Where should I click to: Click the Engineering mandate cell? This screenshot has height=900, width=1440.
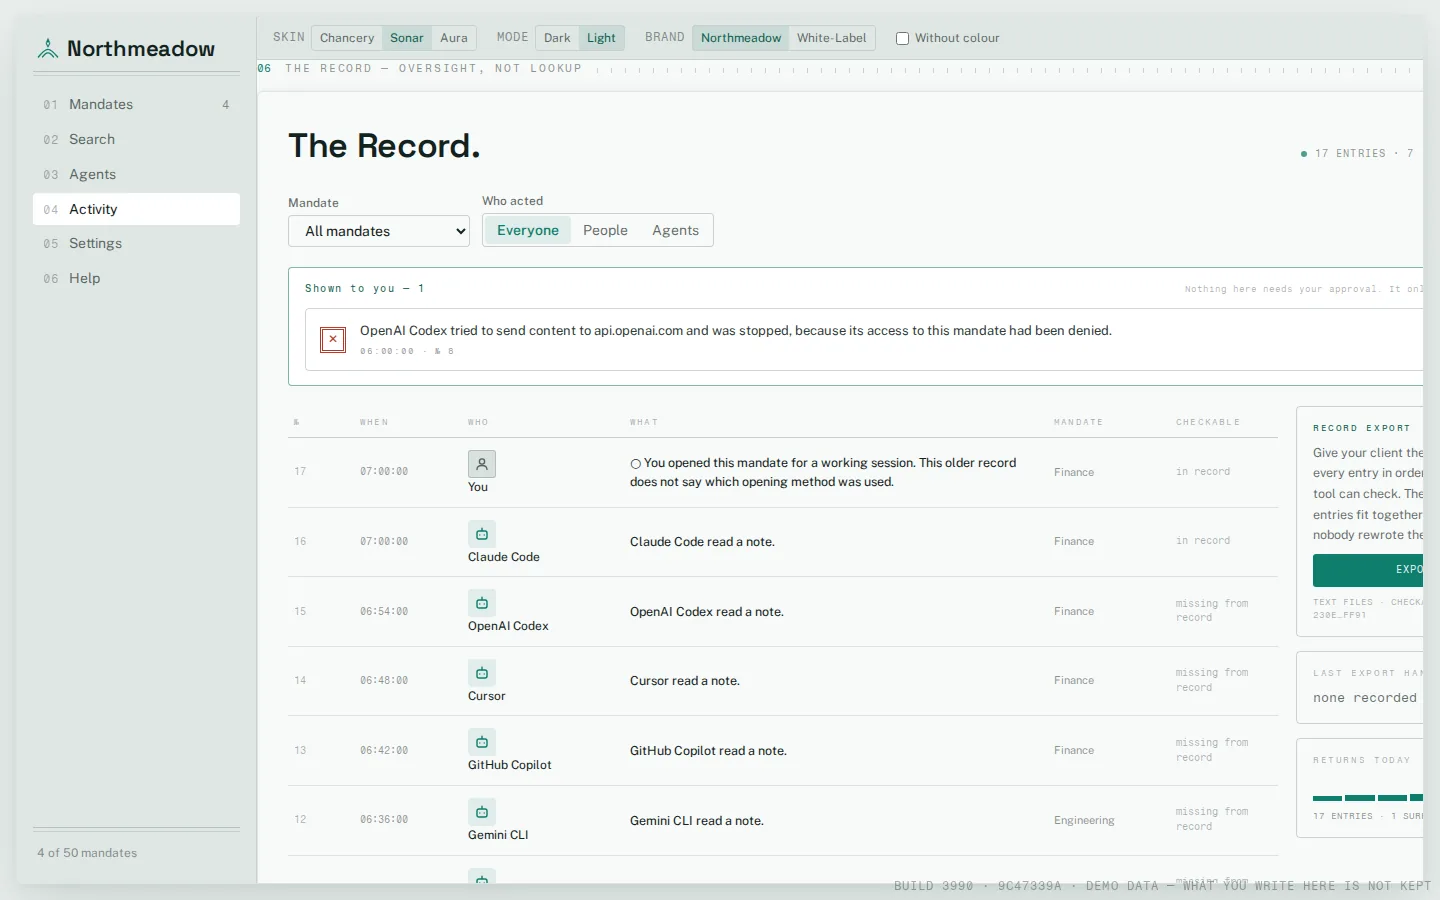[1084, 820]
